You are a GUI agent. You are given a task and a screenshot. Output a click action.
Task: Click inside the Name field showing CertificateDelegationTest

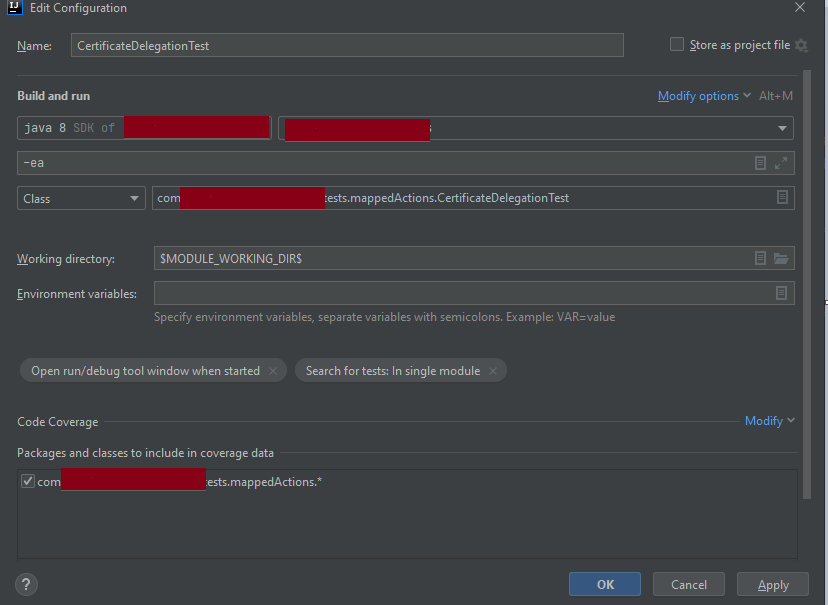coord(345,44)
